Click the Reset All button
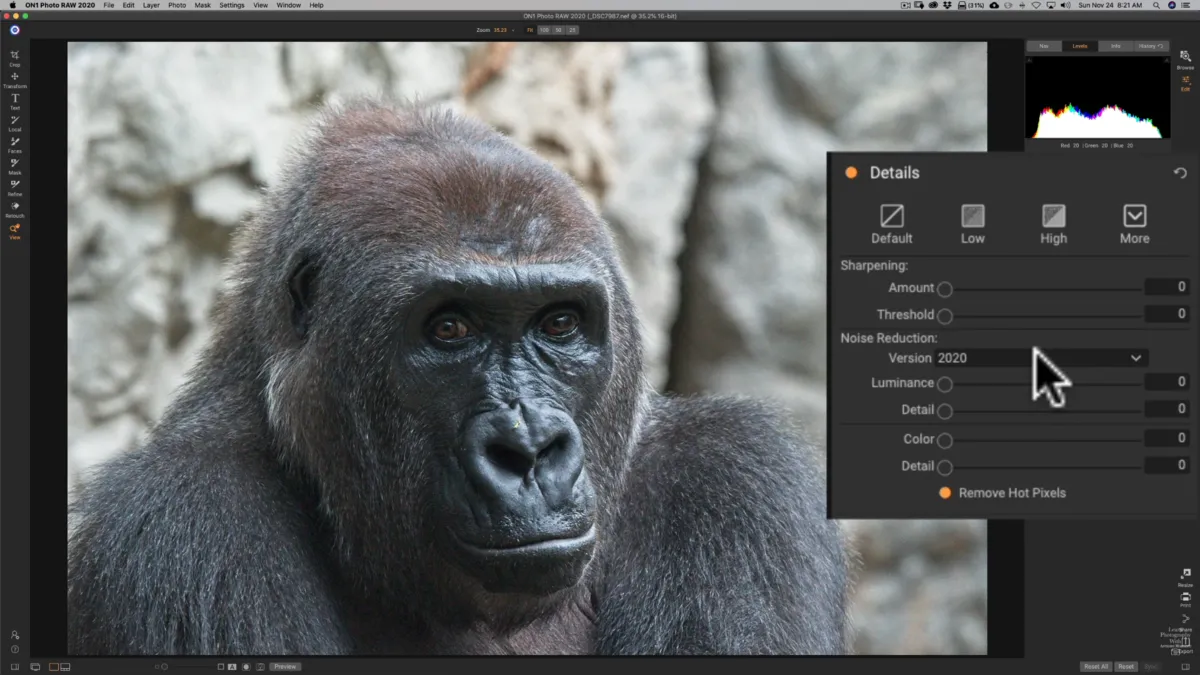Viewport: 1200px width, 675px height. point(1096,666)
